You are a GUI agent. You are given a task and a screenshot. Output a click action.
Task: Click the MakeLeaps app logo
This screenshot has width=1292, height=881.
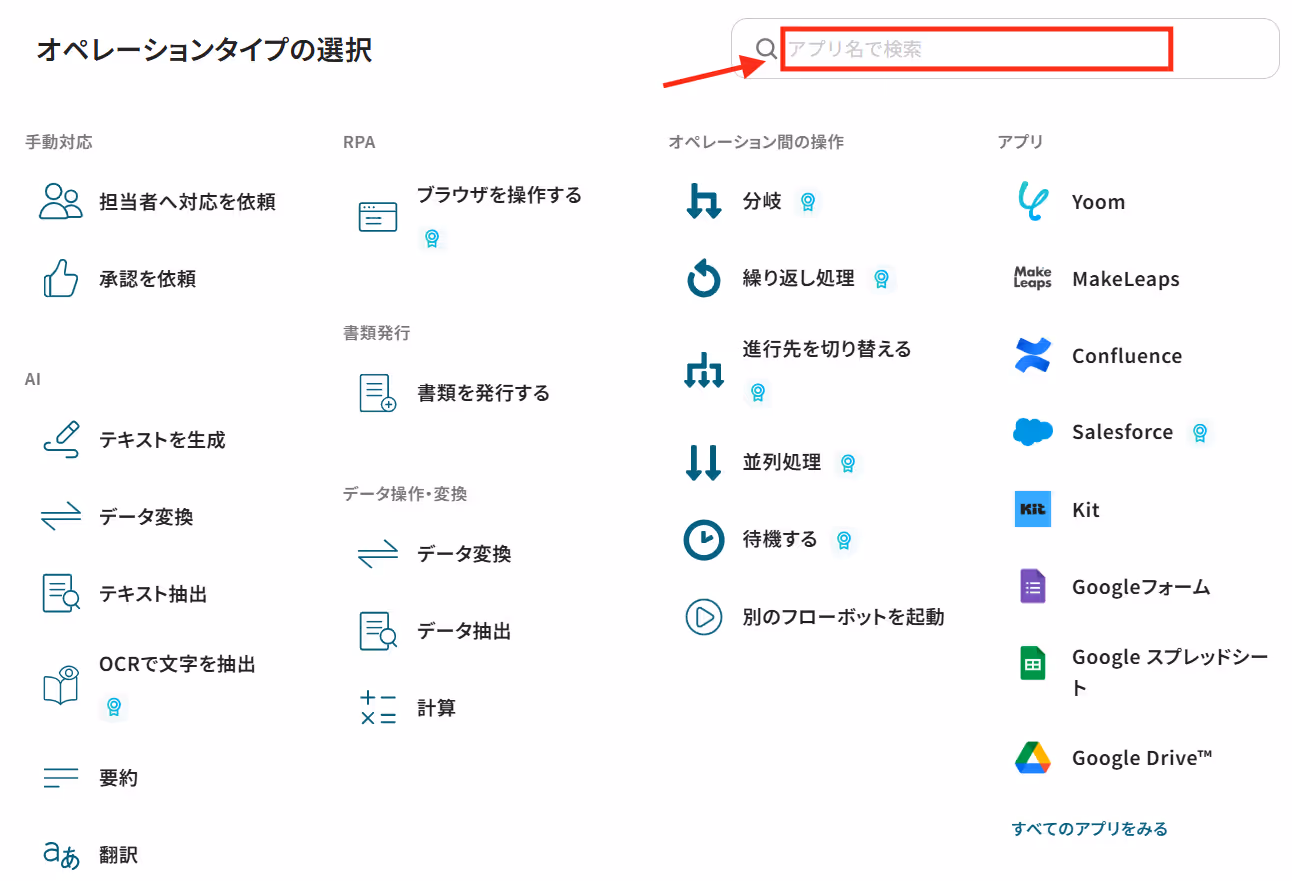click(1033, 278)
